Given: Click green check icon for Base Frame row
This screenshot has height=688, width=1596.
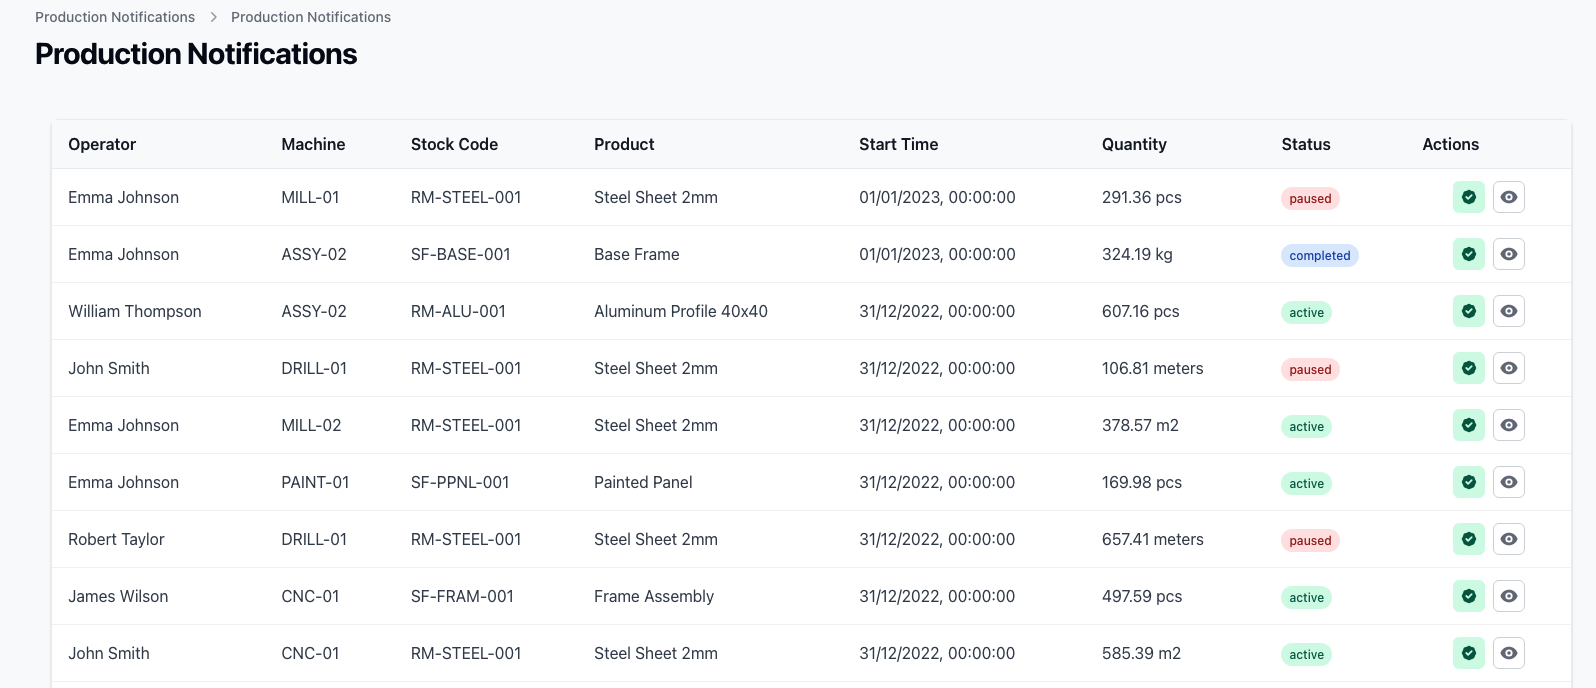Looking at the screenshot, I should click(1468, 254).
